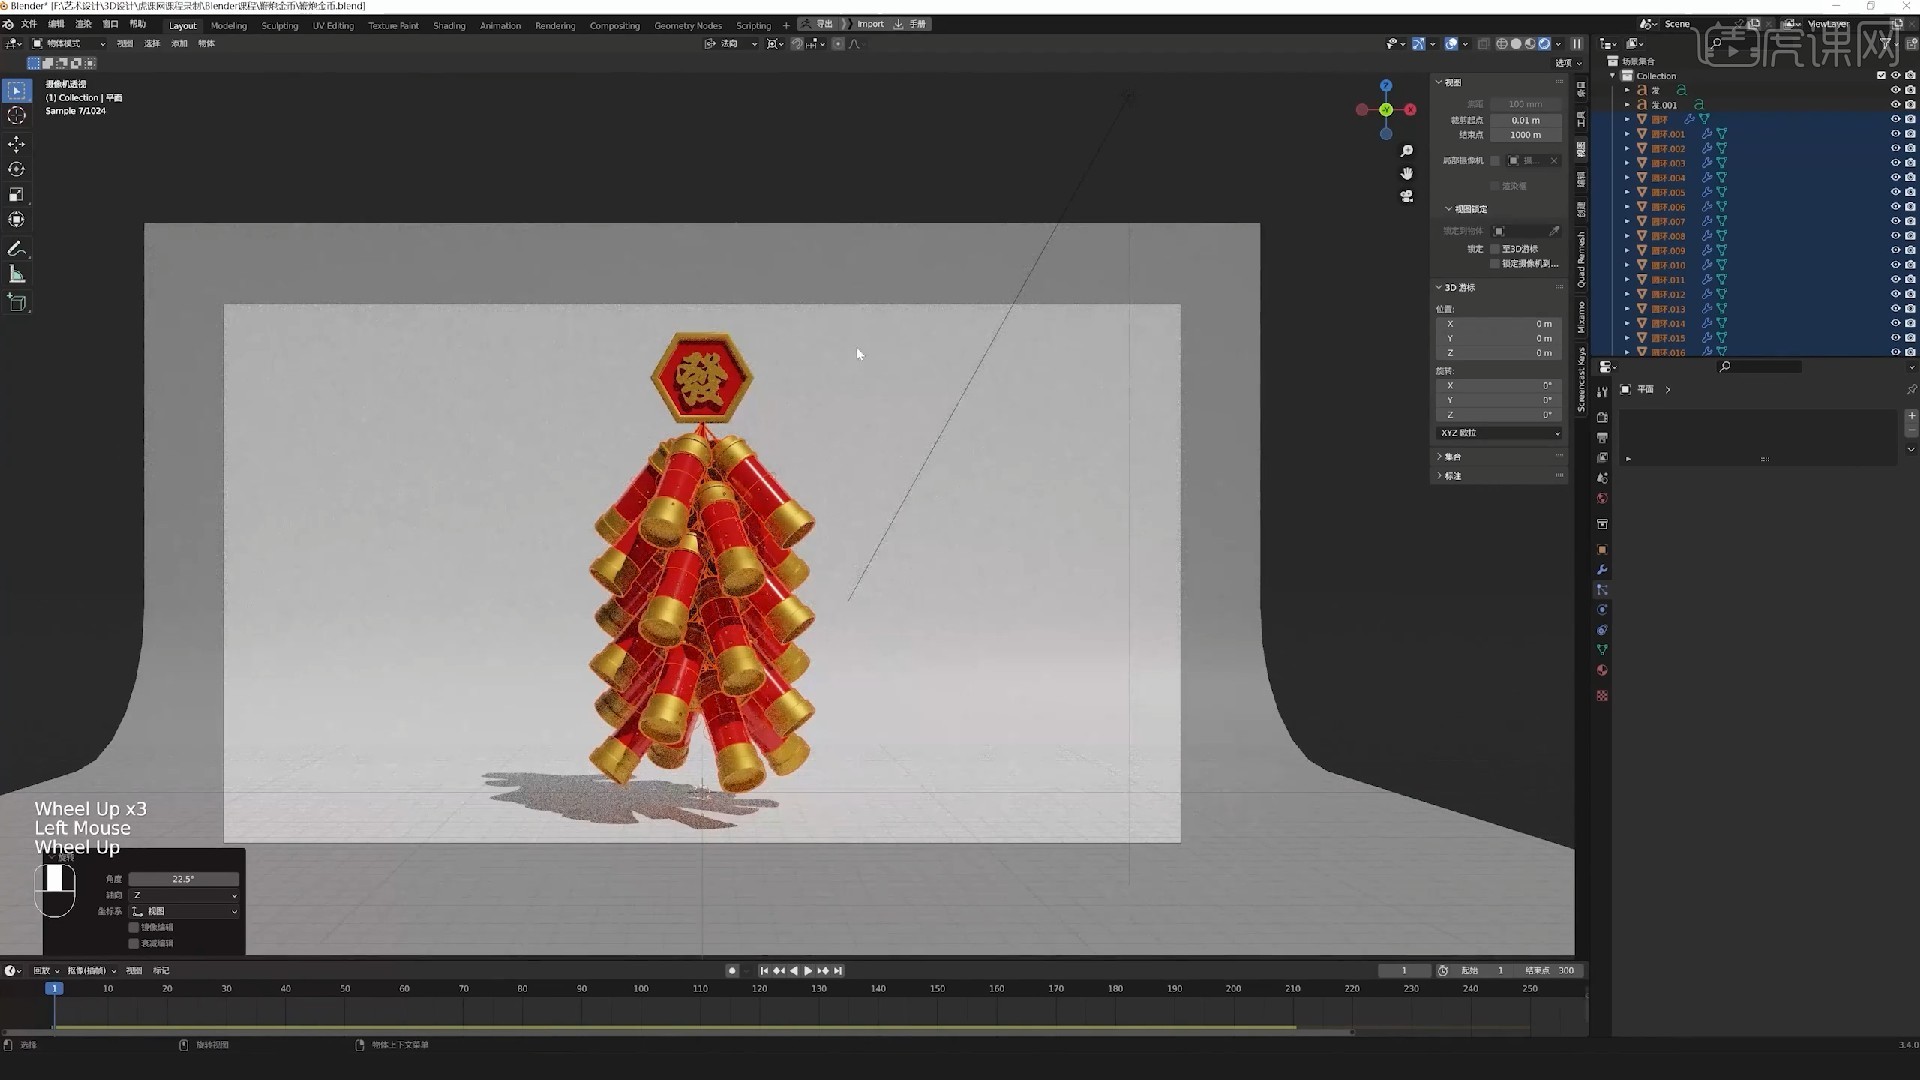Open the Modifiers wrench tab
The height and width of the screenshot is (1080, 1920).
click(x=1602, y=570)
